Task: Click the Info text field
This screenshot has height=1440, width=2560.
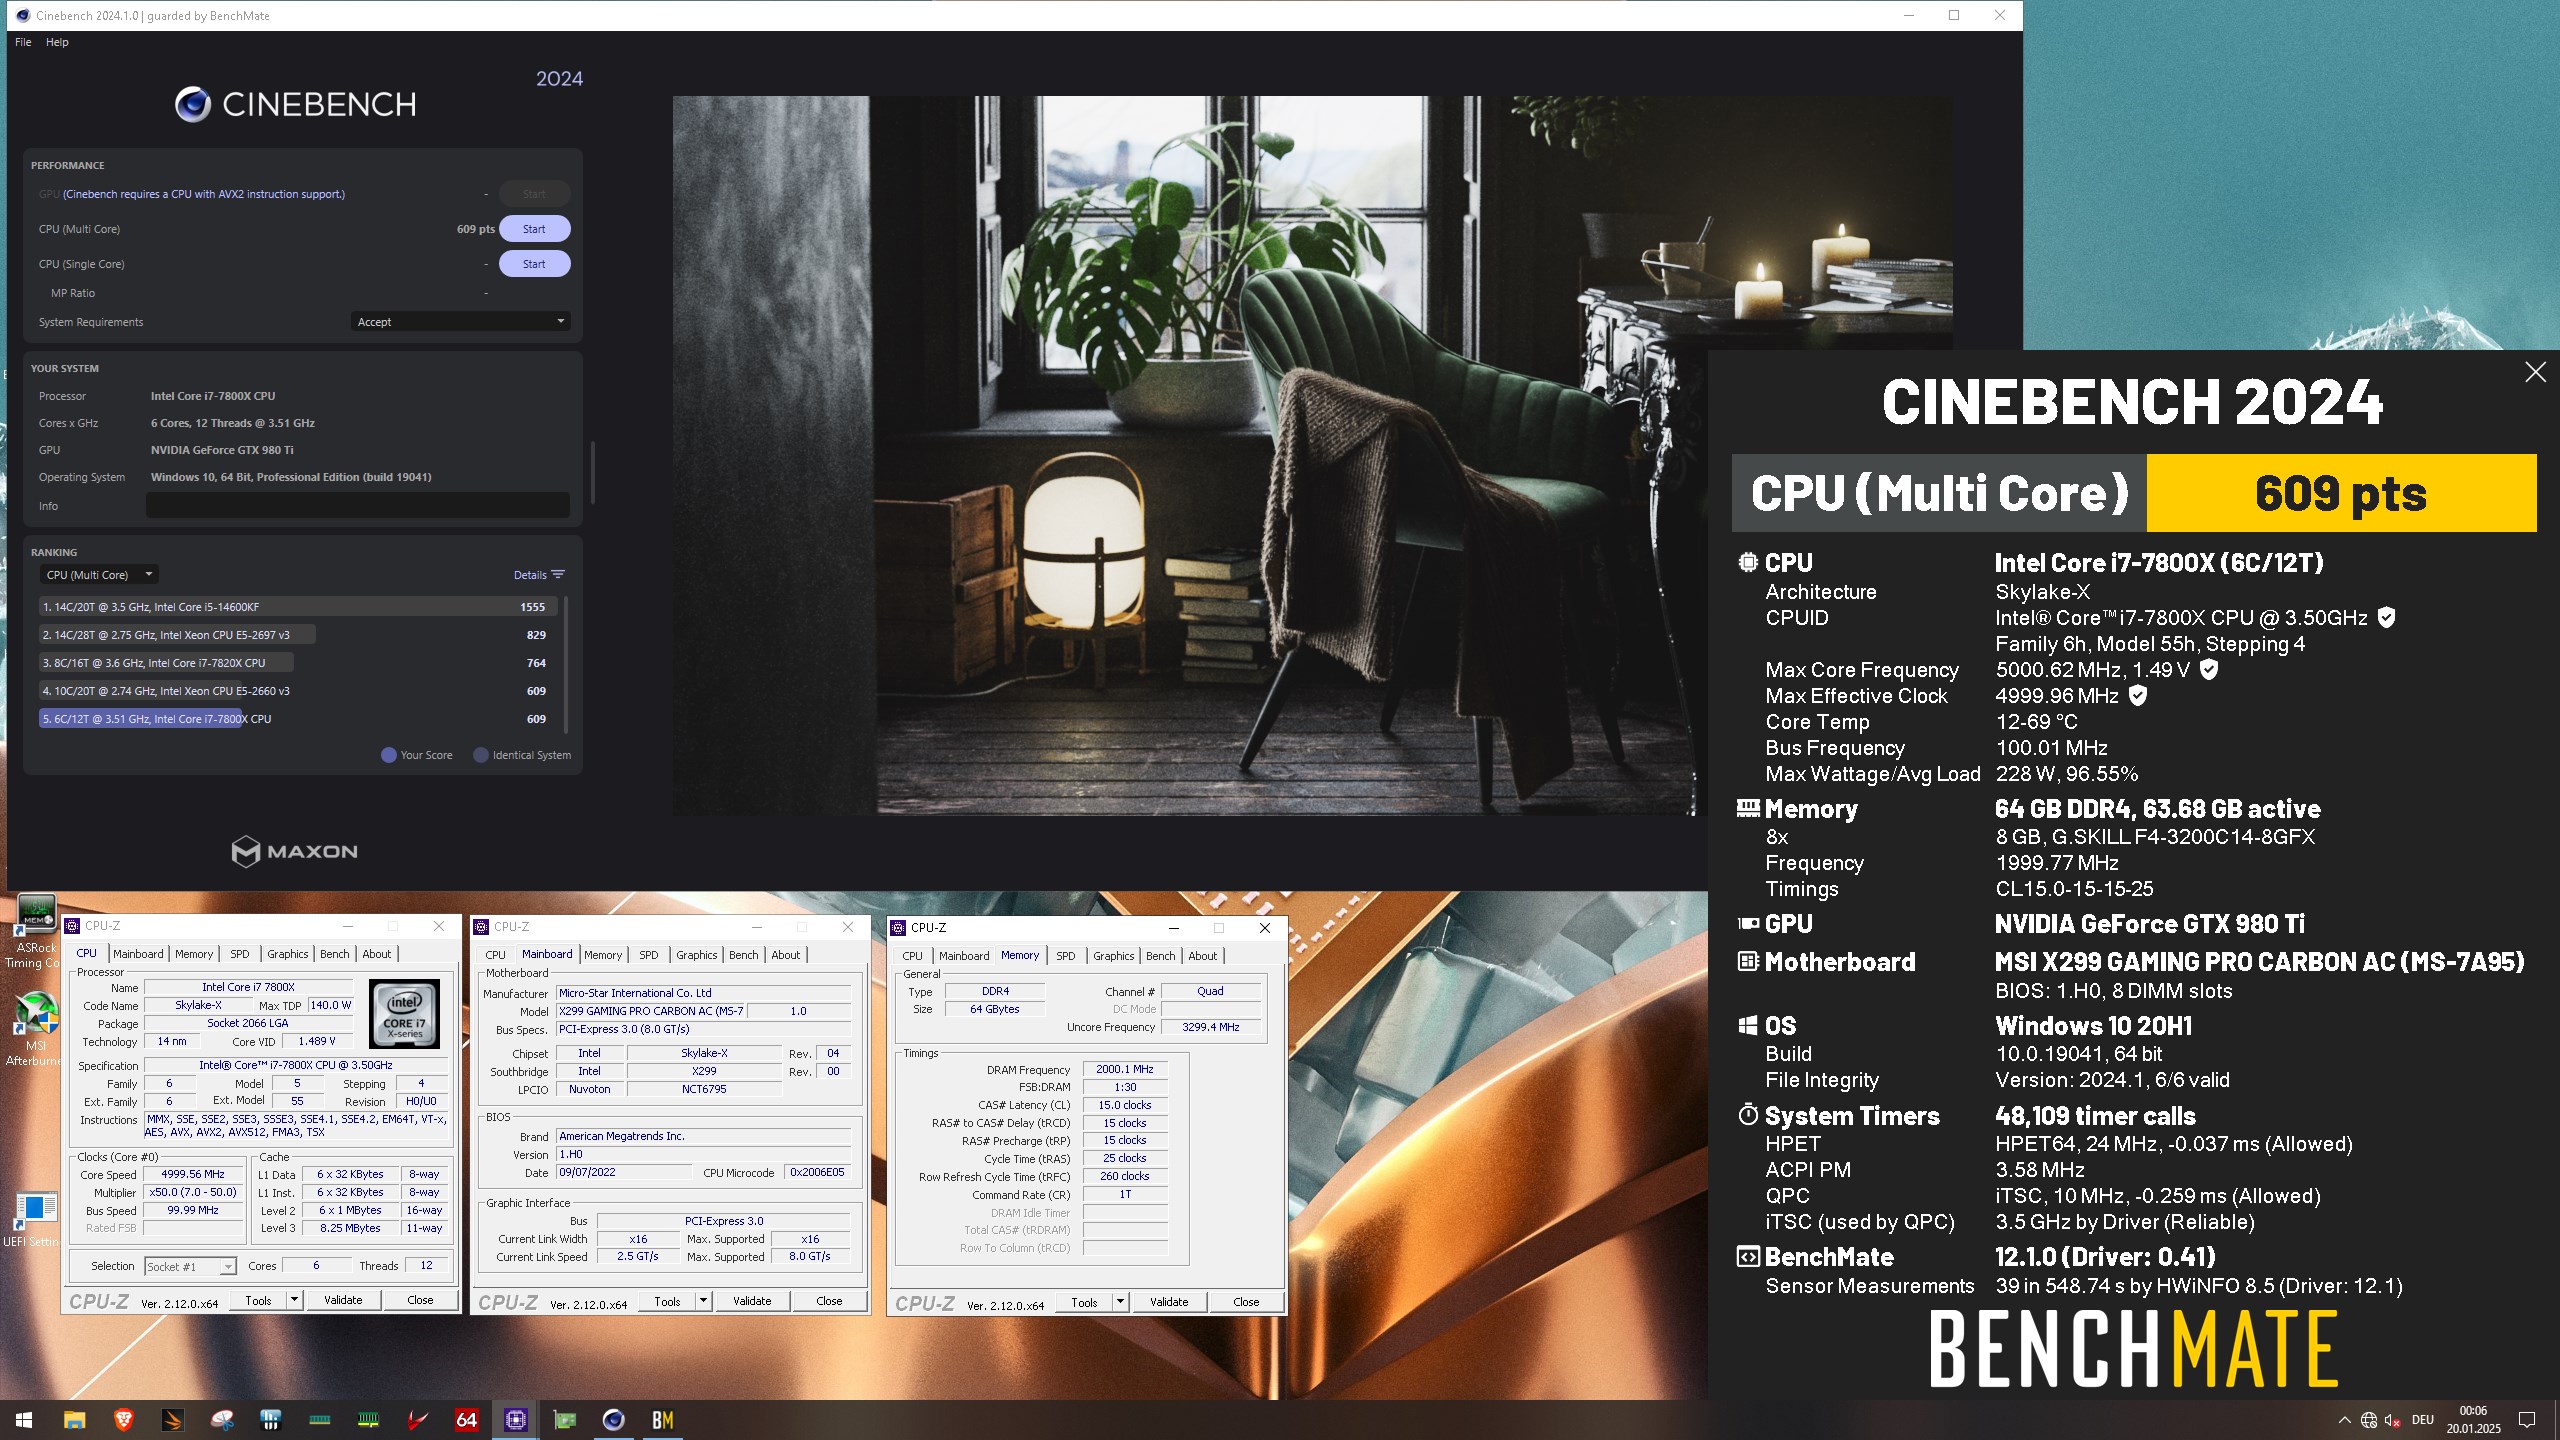Action: (358, 505)
